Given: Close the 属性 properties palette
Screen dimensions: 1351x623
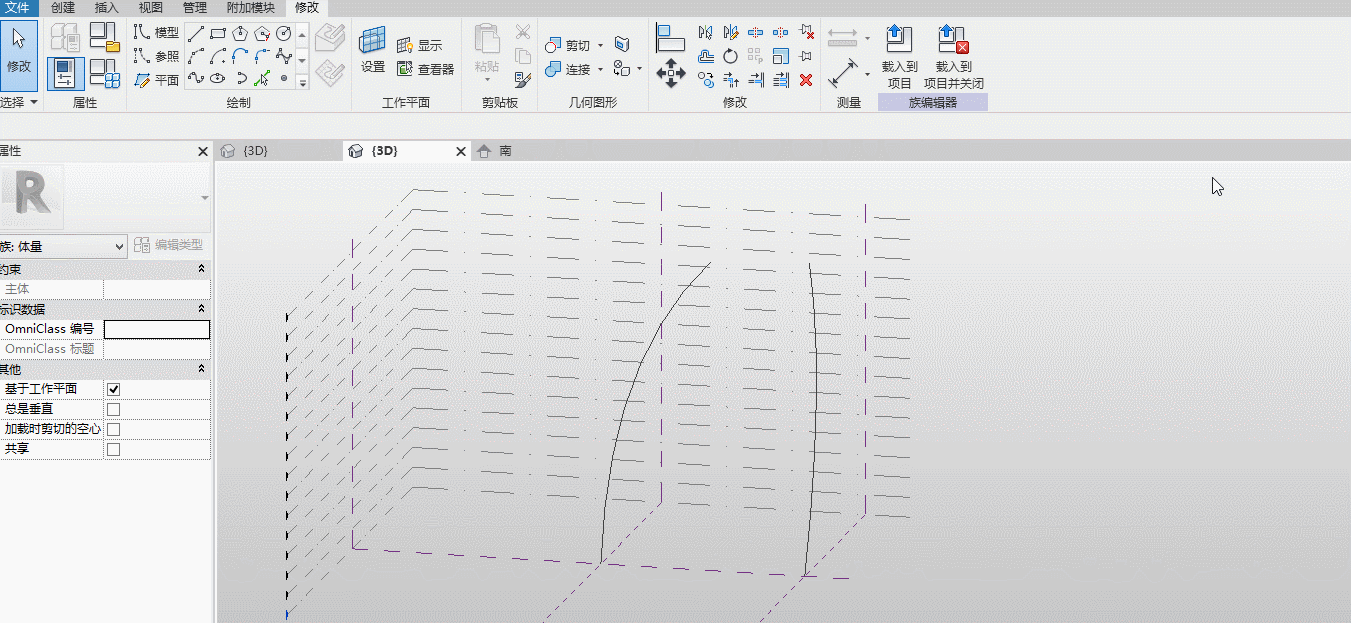Looking at the screenshot, I should (x=203, y=151).
